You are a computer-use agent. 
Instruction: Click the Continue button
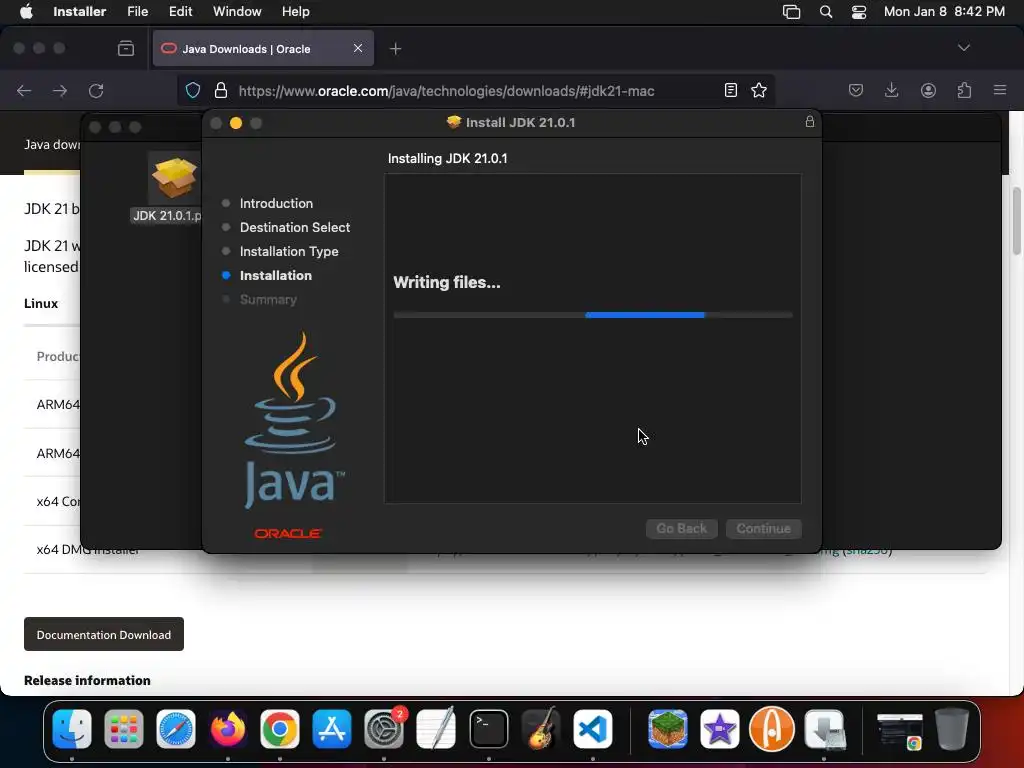point(763,528)
